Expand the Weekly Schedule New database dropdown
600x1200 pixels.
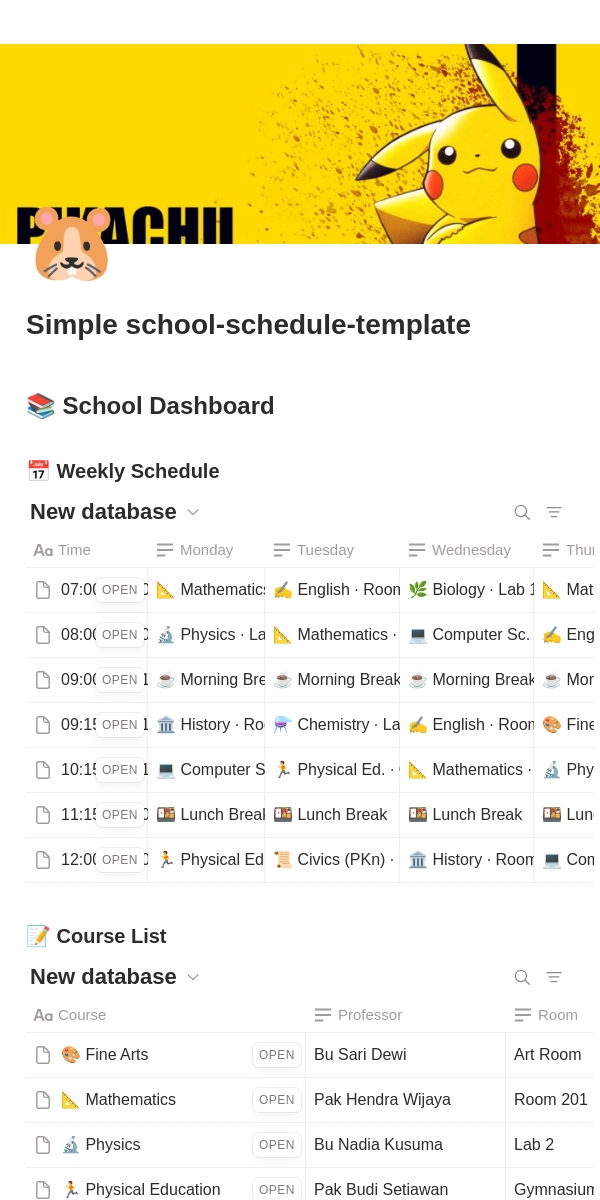pos(193,512)
